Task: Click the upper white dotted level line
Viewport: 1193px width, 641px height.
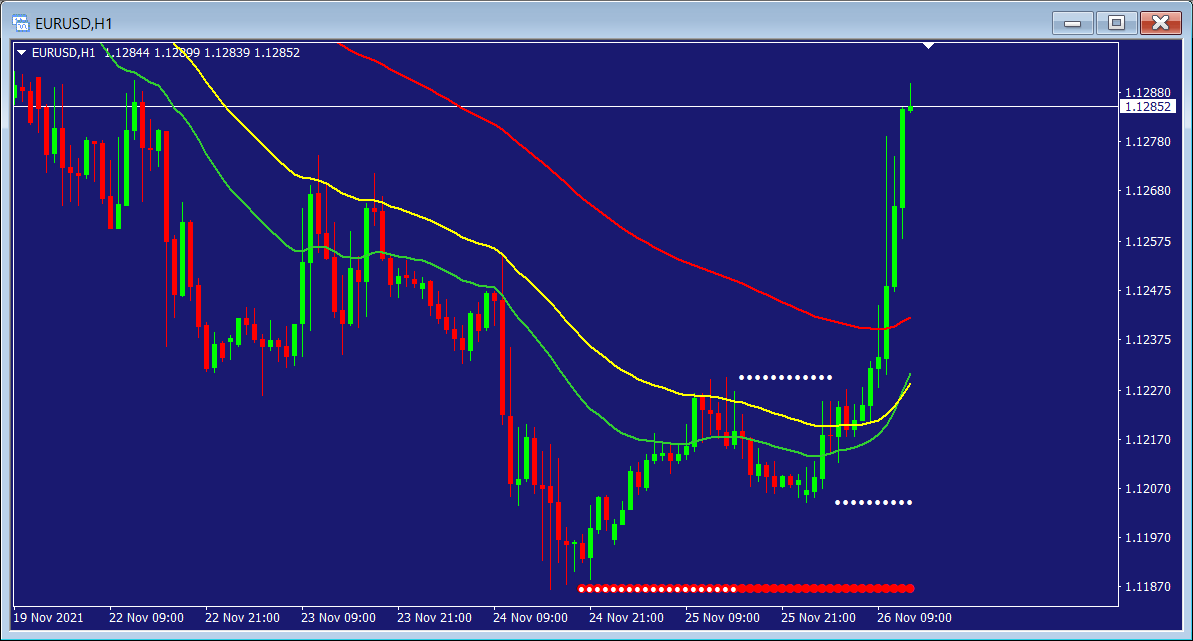Action: (785, 377)
